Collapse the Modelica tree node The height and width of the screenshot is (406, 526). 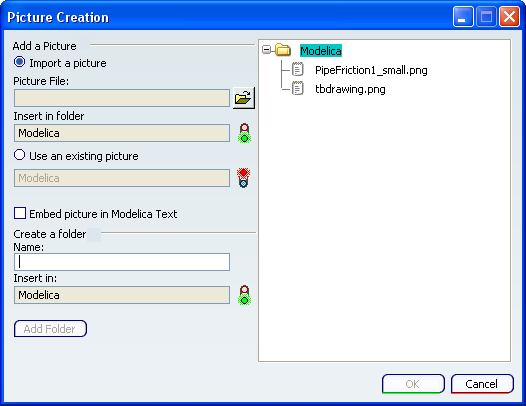click(x=267, y=50)
